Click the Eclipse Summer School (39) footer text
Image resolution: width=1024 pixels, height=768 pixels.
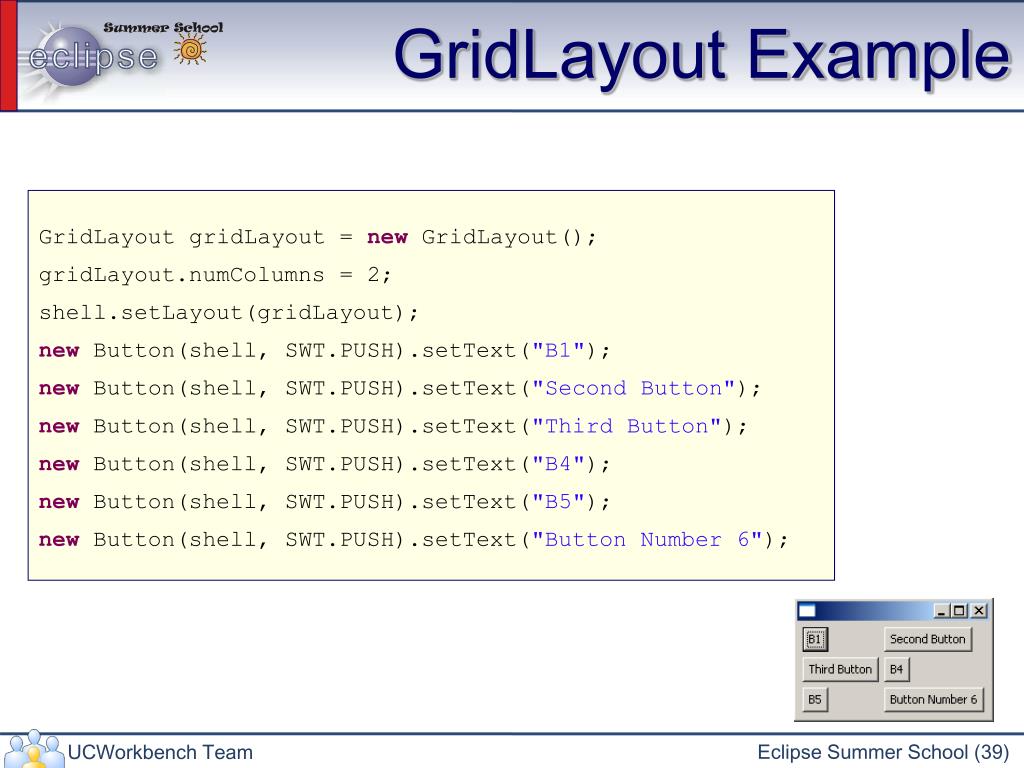883,752
